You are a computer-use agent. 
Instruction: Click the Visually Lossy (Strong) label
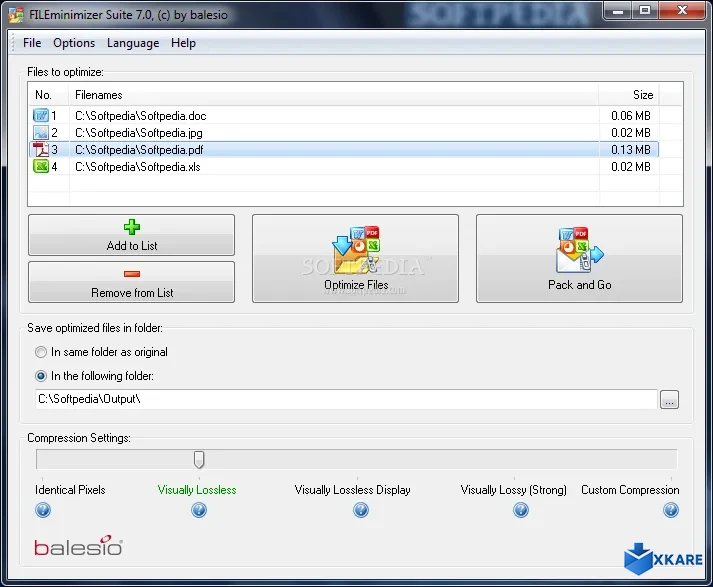point(514,490)
